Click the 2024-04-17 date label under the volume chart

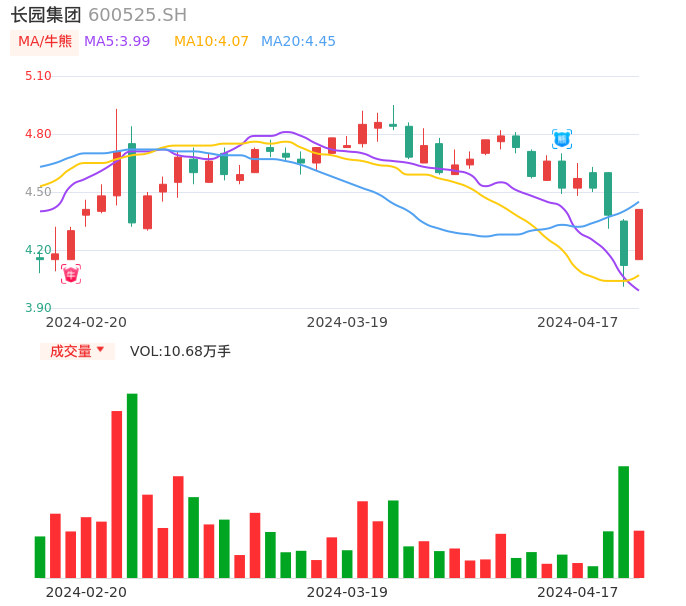point(578,592)
